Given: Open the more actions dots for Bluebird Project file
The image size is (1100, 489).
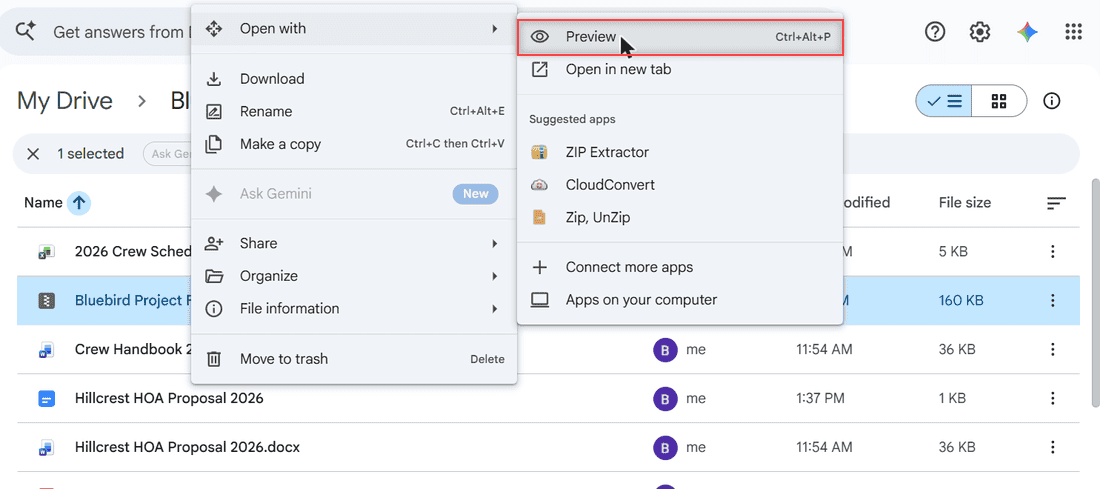Looking at the screenshot, I should (1052, 300).
